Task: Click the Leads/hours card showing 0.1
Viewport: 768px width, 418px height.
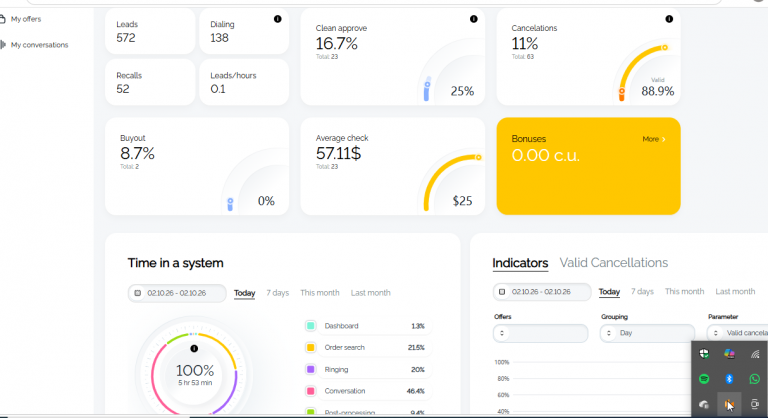Action: pos(244,82)
